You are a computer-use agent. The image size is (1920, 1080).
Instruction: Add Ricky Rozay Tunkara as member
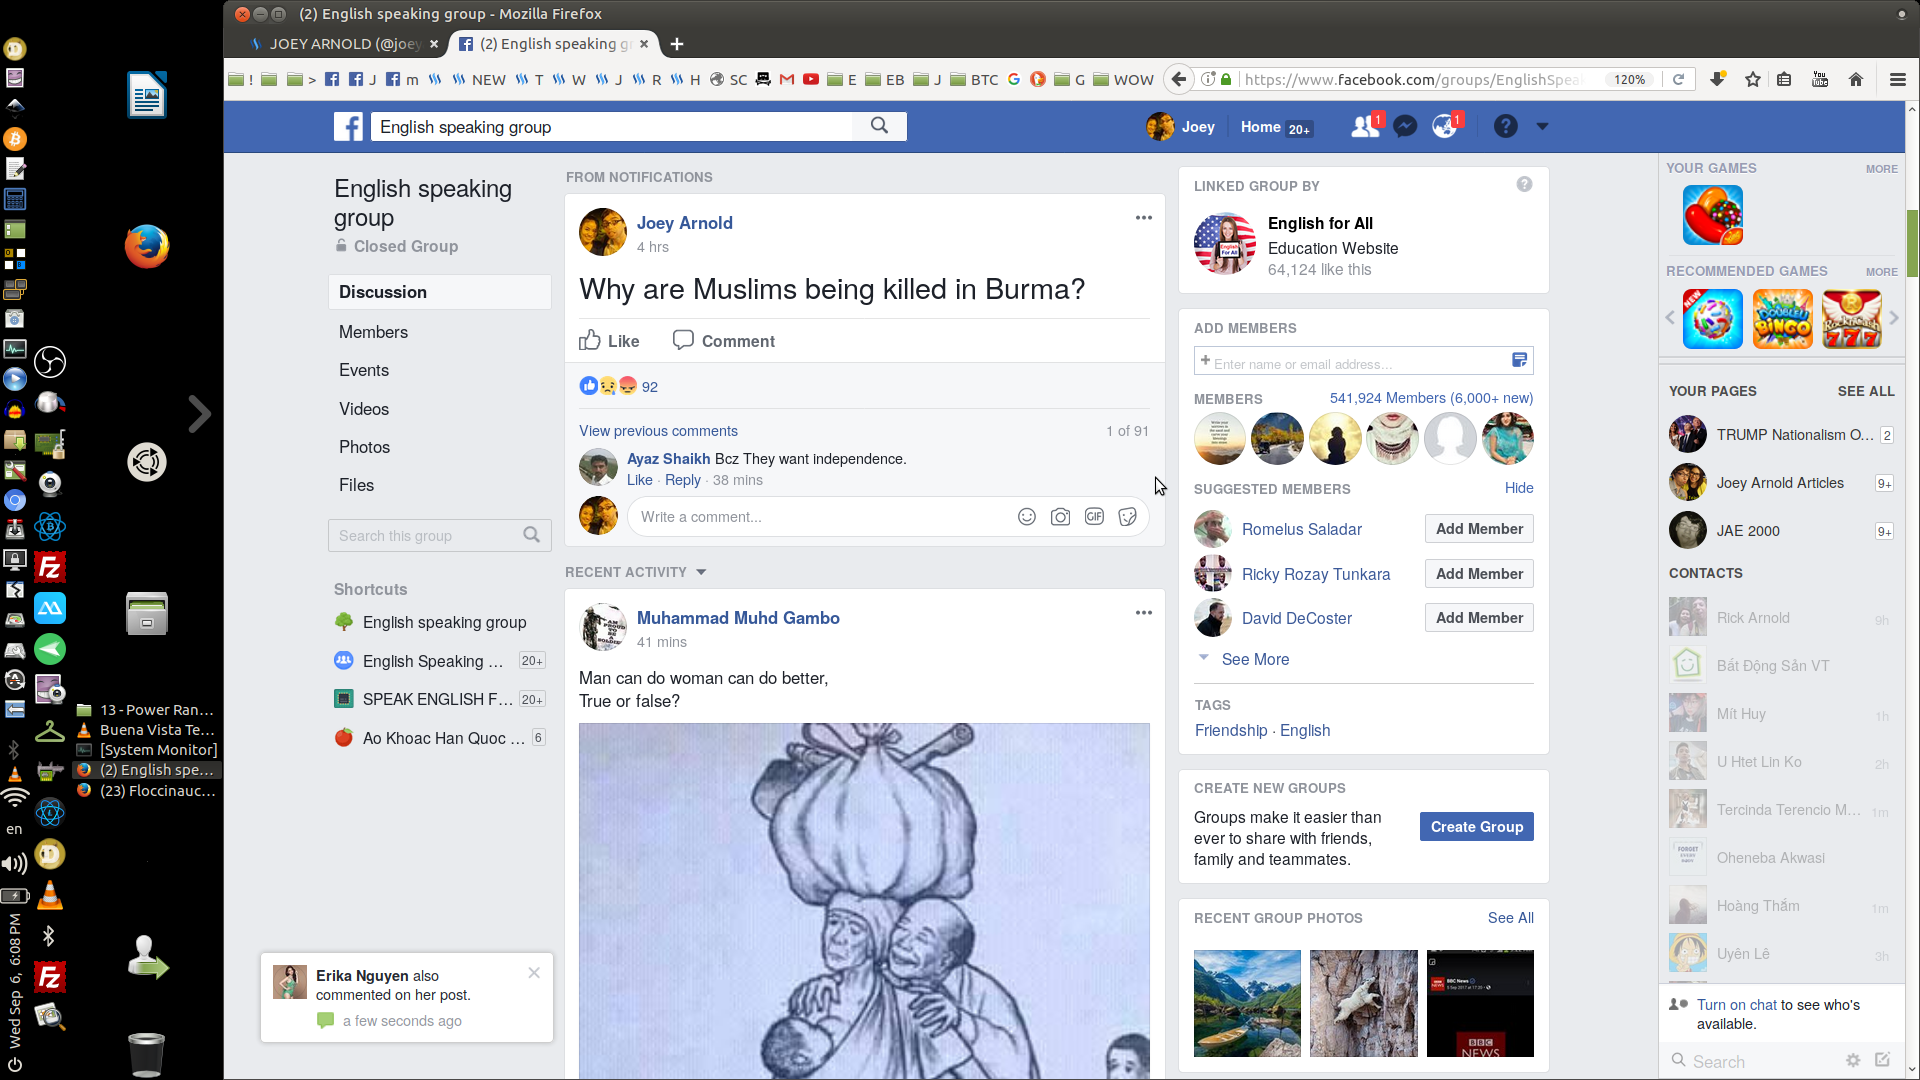pyautogui.click(x=1479, y=574)
